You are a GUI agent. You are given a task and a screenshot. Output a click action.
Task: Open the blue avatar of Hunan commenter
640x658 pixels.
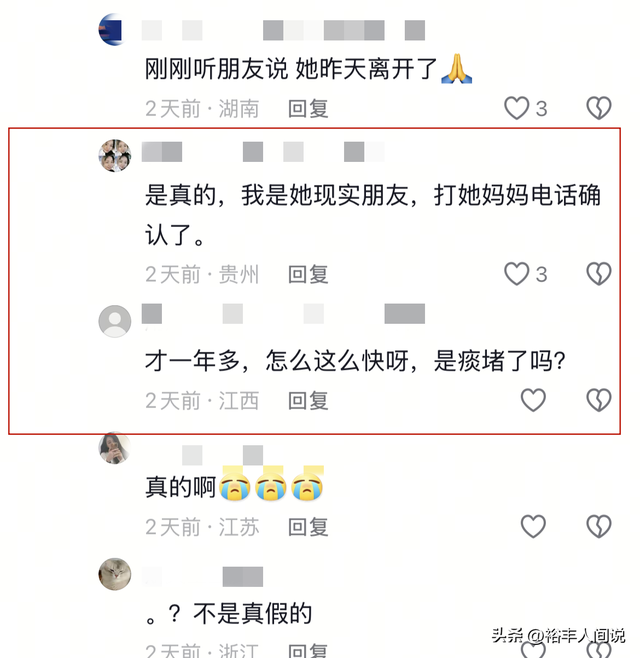[111, 29]
